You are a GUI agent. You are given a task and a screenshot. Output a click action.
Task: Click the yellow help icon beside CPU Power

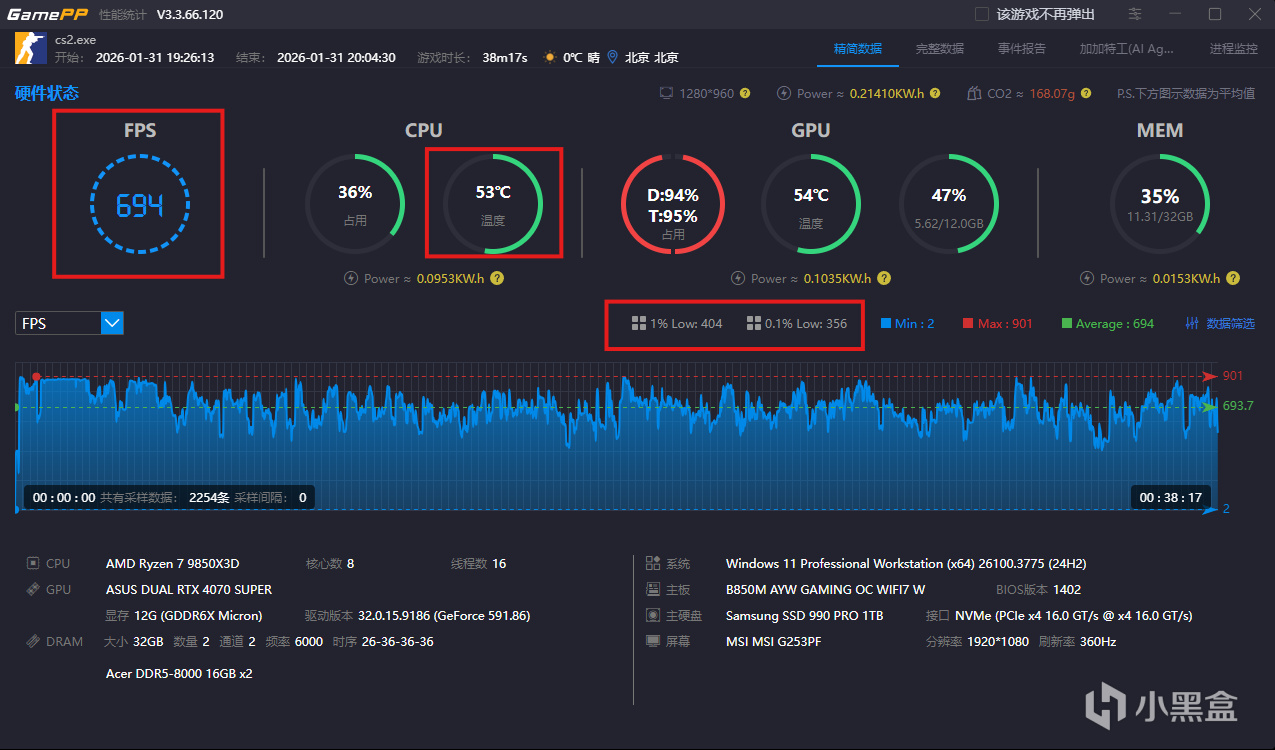pyautogui.click(x=497, y=278)
